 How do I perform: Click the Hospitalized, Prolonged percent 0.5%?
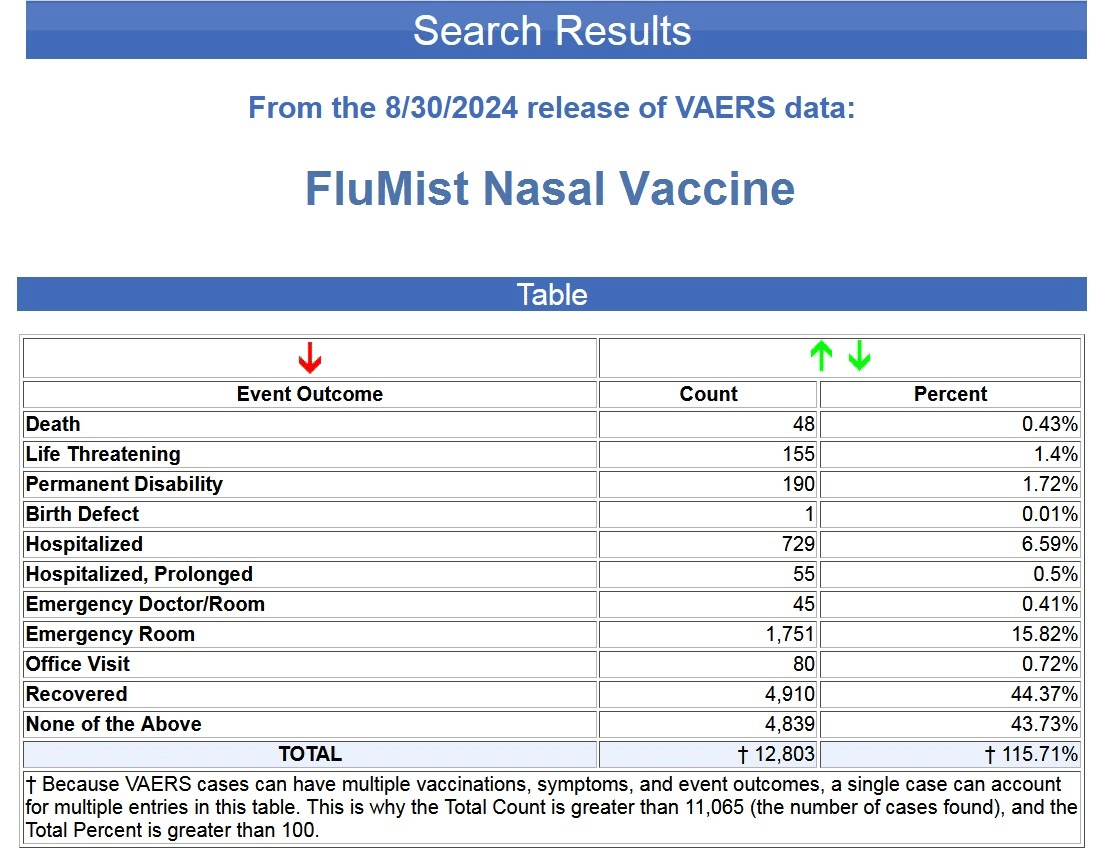(1056, 574)
